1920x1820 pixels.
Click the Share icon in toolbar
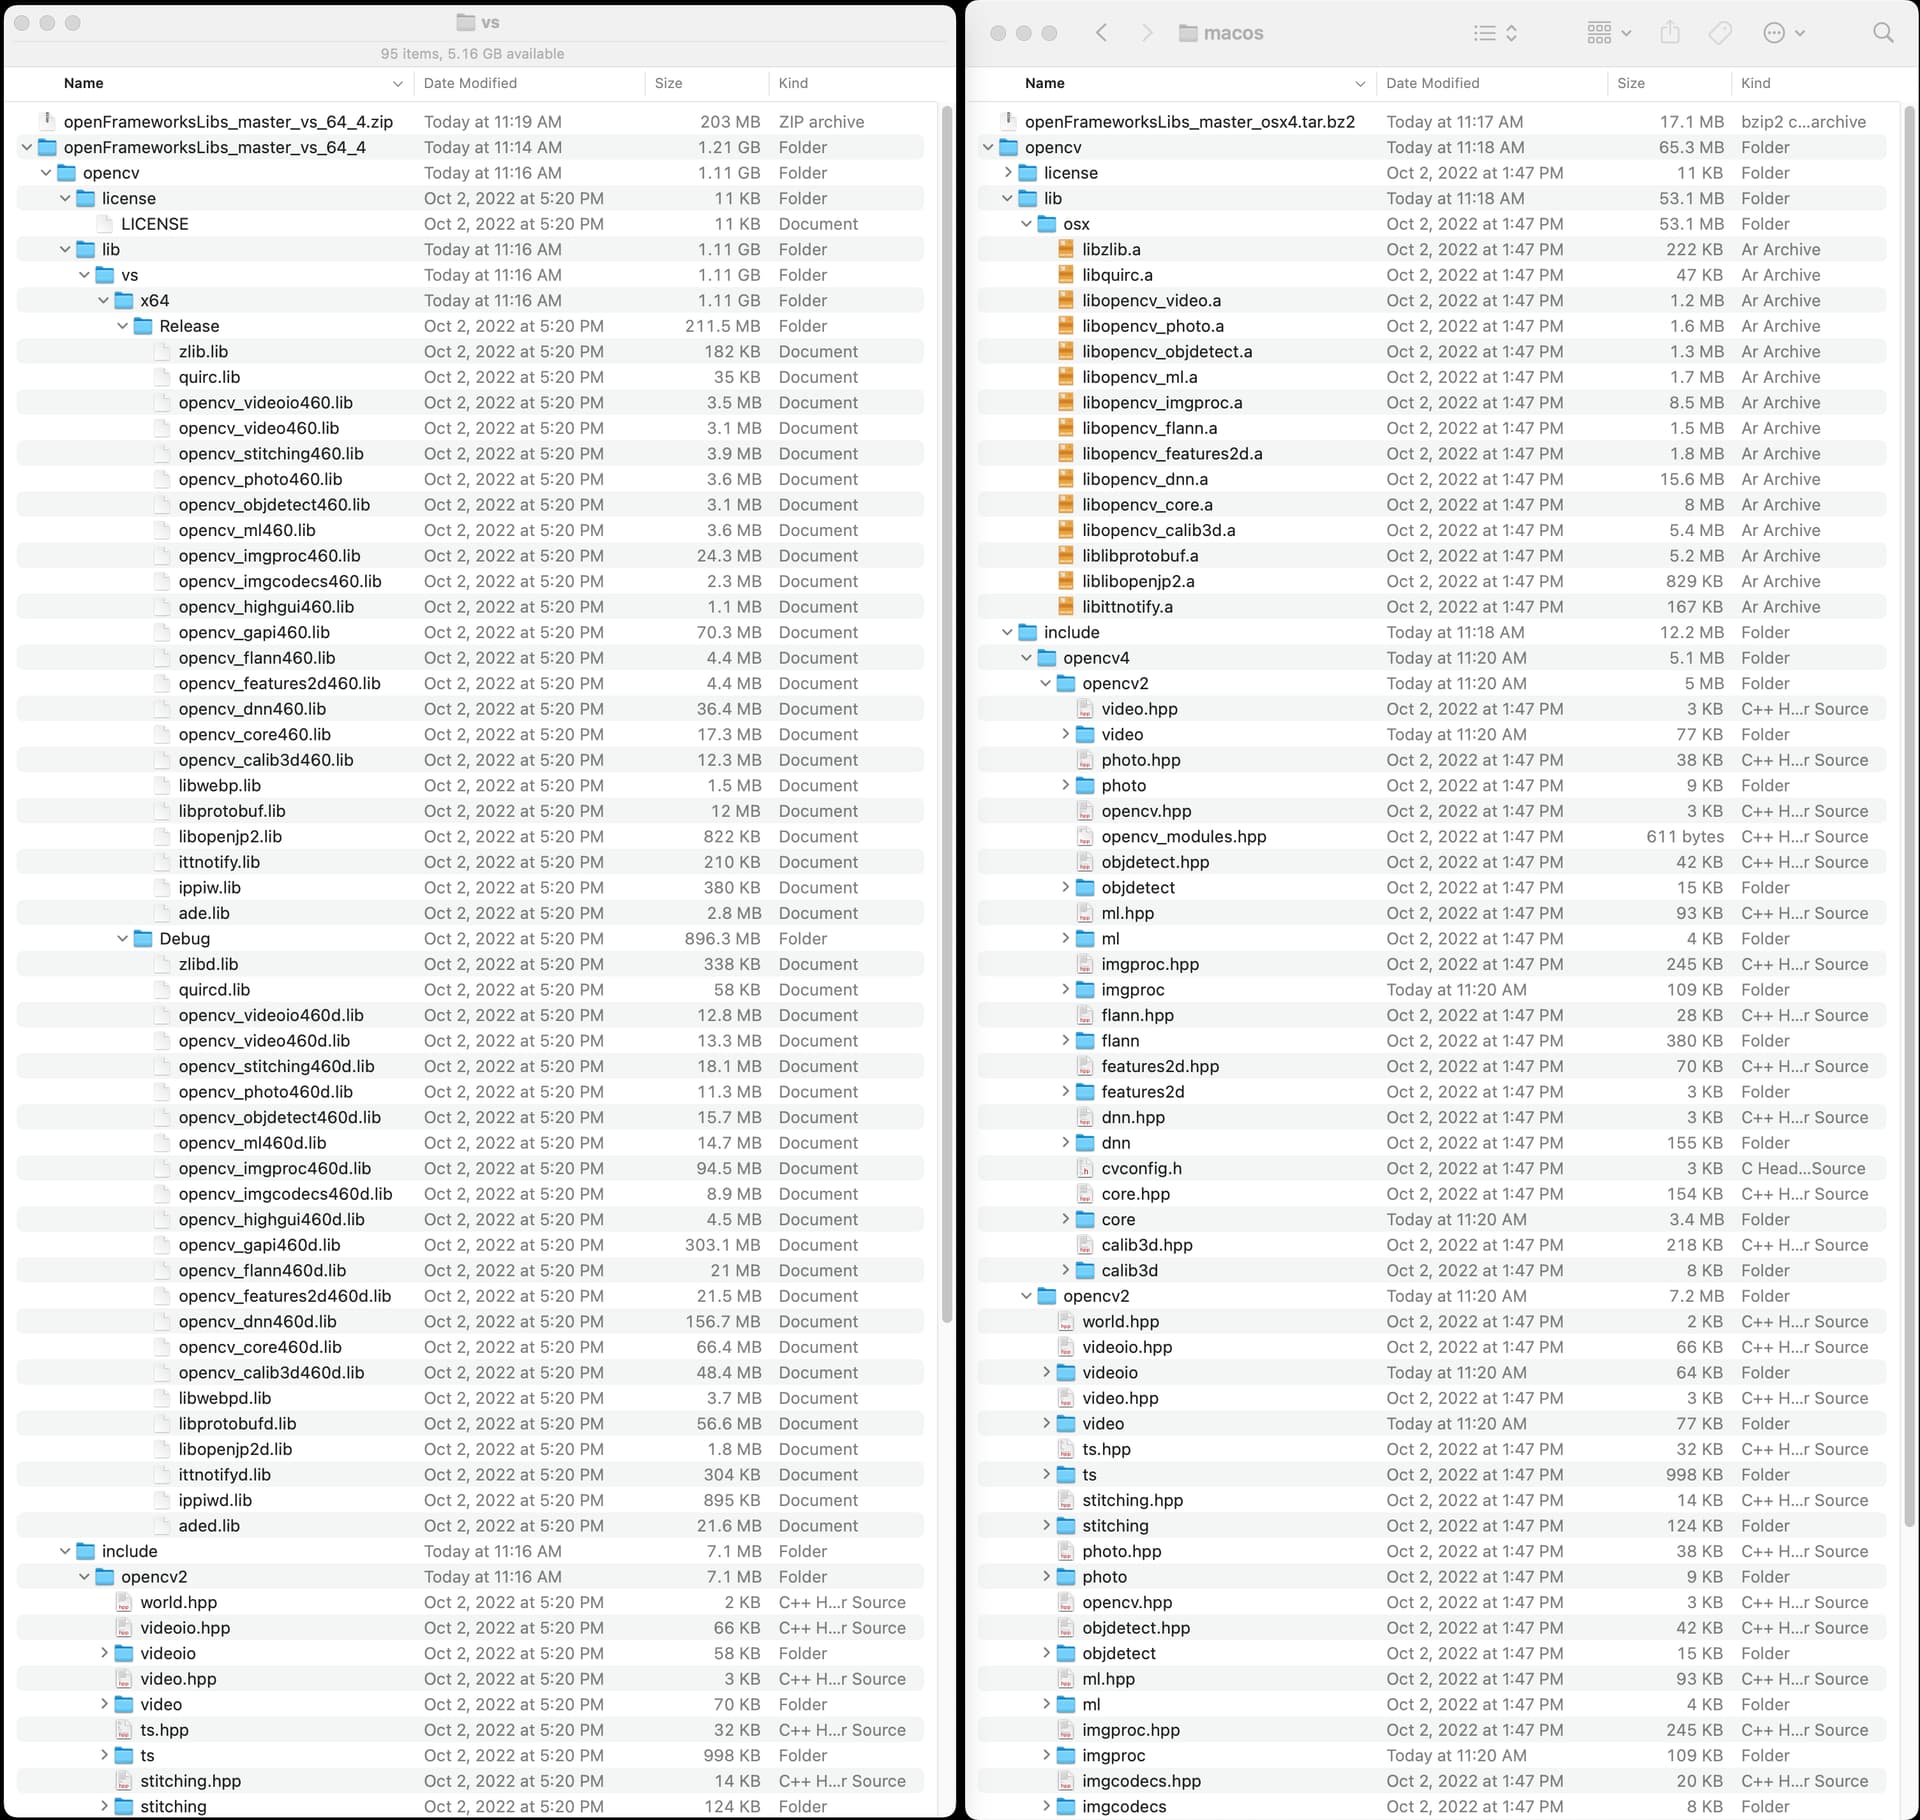click(1670, 33)
